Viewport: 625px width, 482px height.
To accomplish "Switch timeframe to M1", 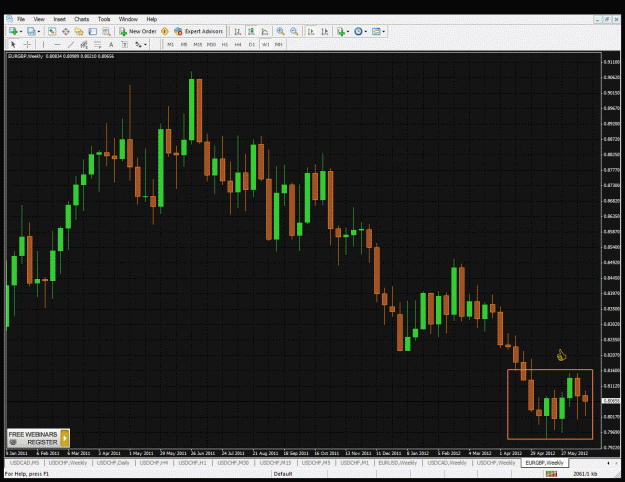I will 171,45.
